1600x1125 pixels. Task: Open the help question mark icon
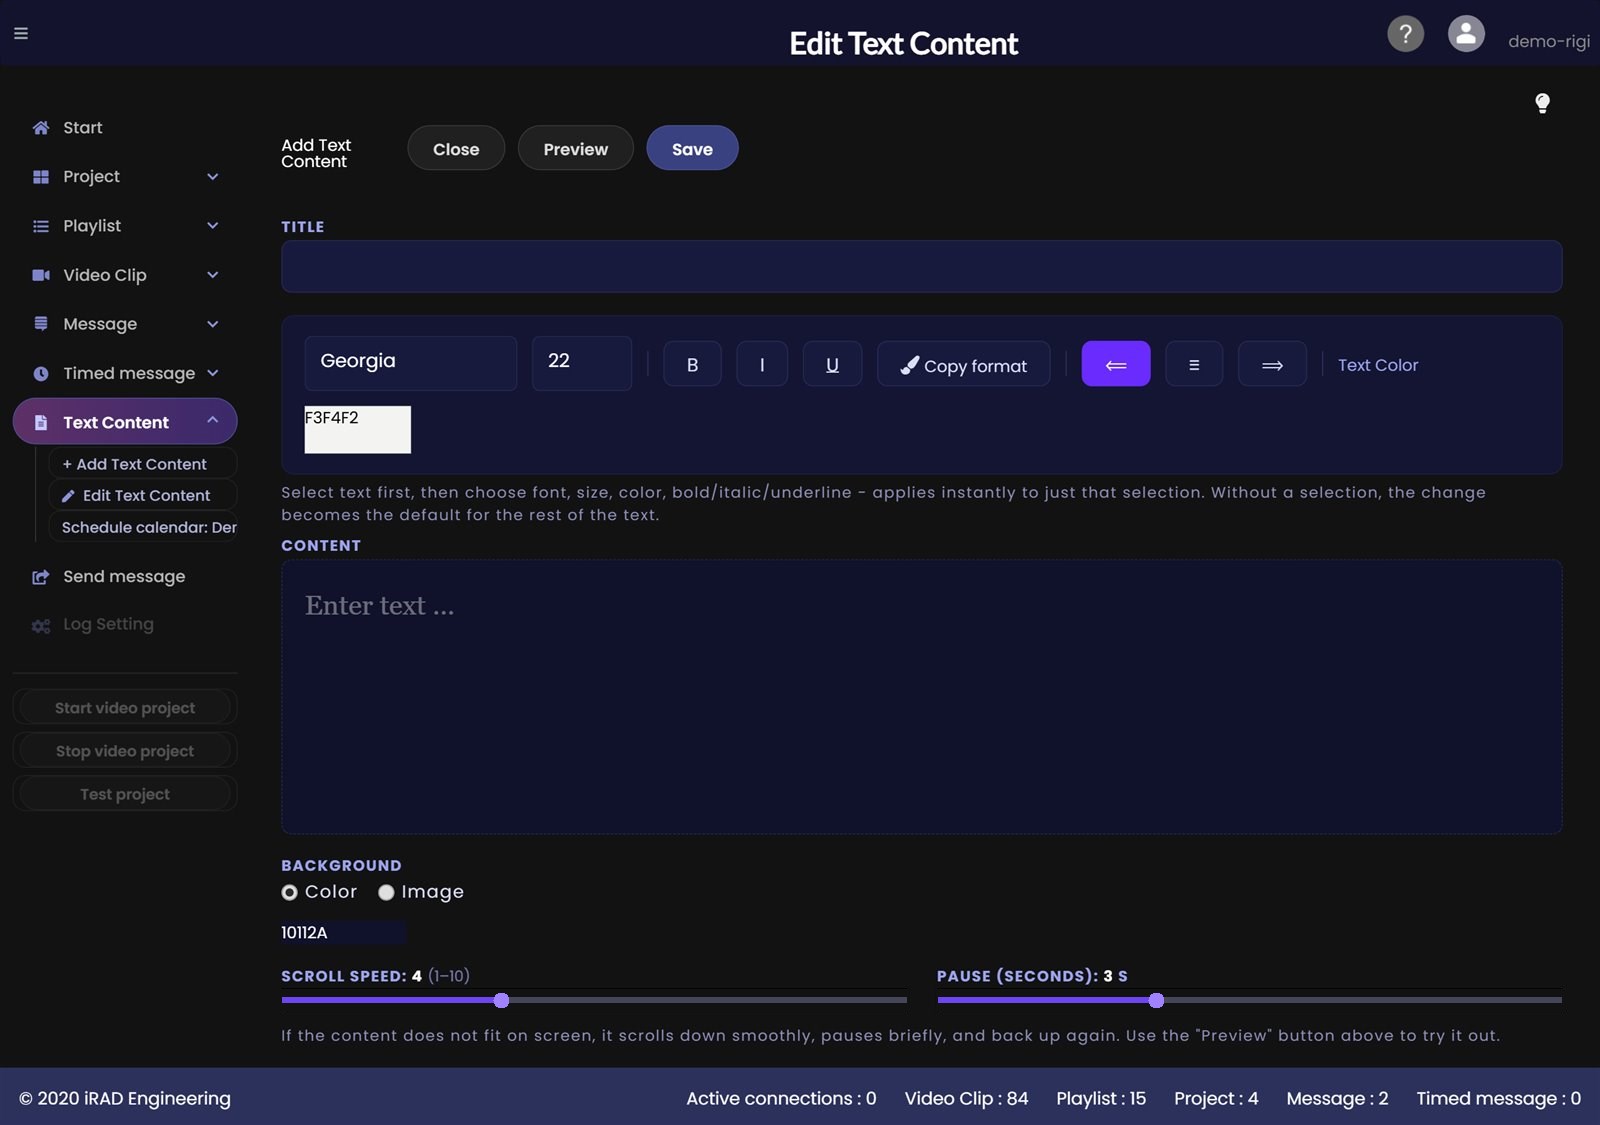pyautogui.click(x=1405, y=34)
